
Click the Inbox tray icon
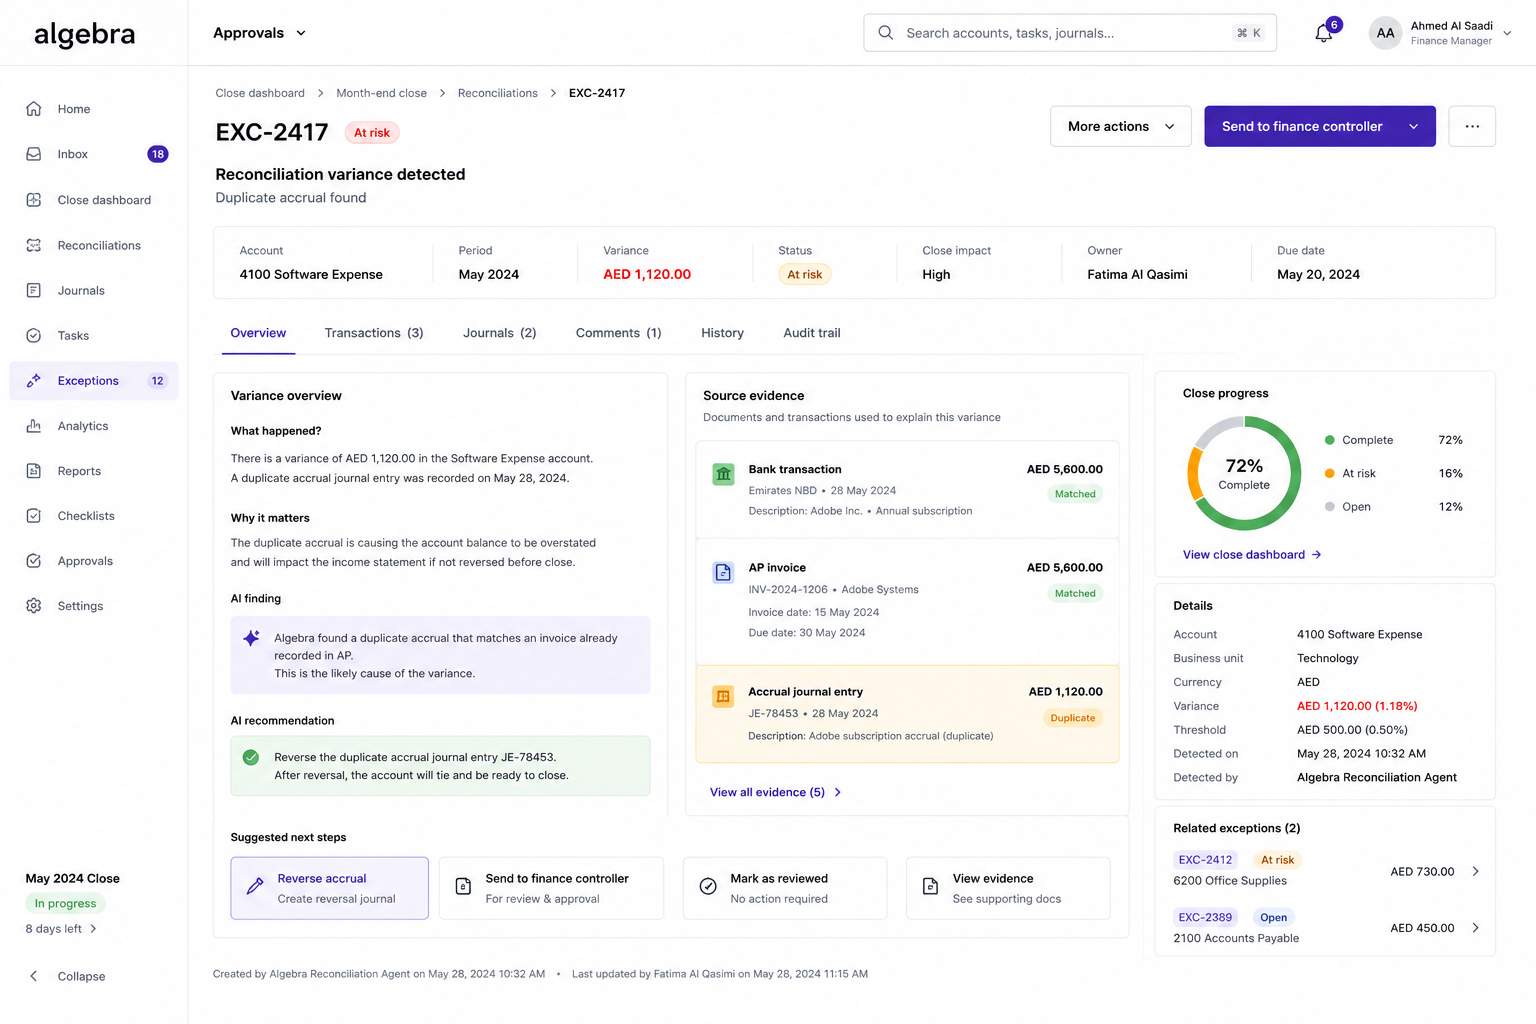[x=34, y=154]
